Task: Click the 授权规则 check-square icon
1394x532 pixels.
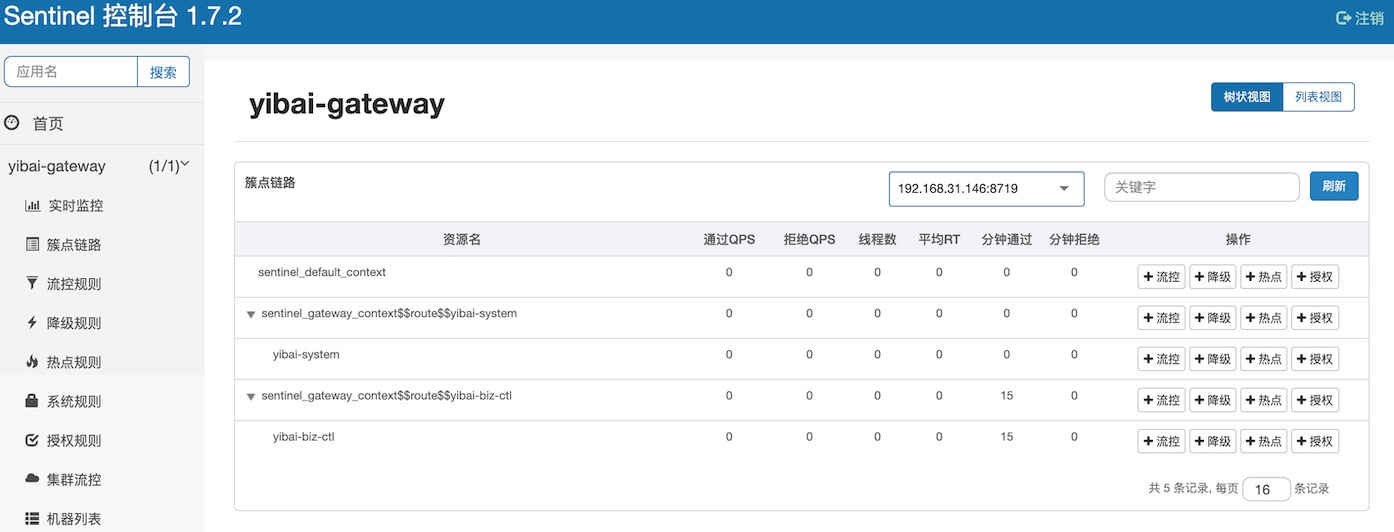Action: point(32,440)
